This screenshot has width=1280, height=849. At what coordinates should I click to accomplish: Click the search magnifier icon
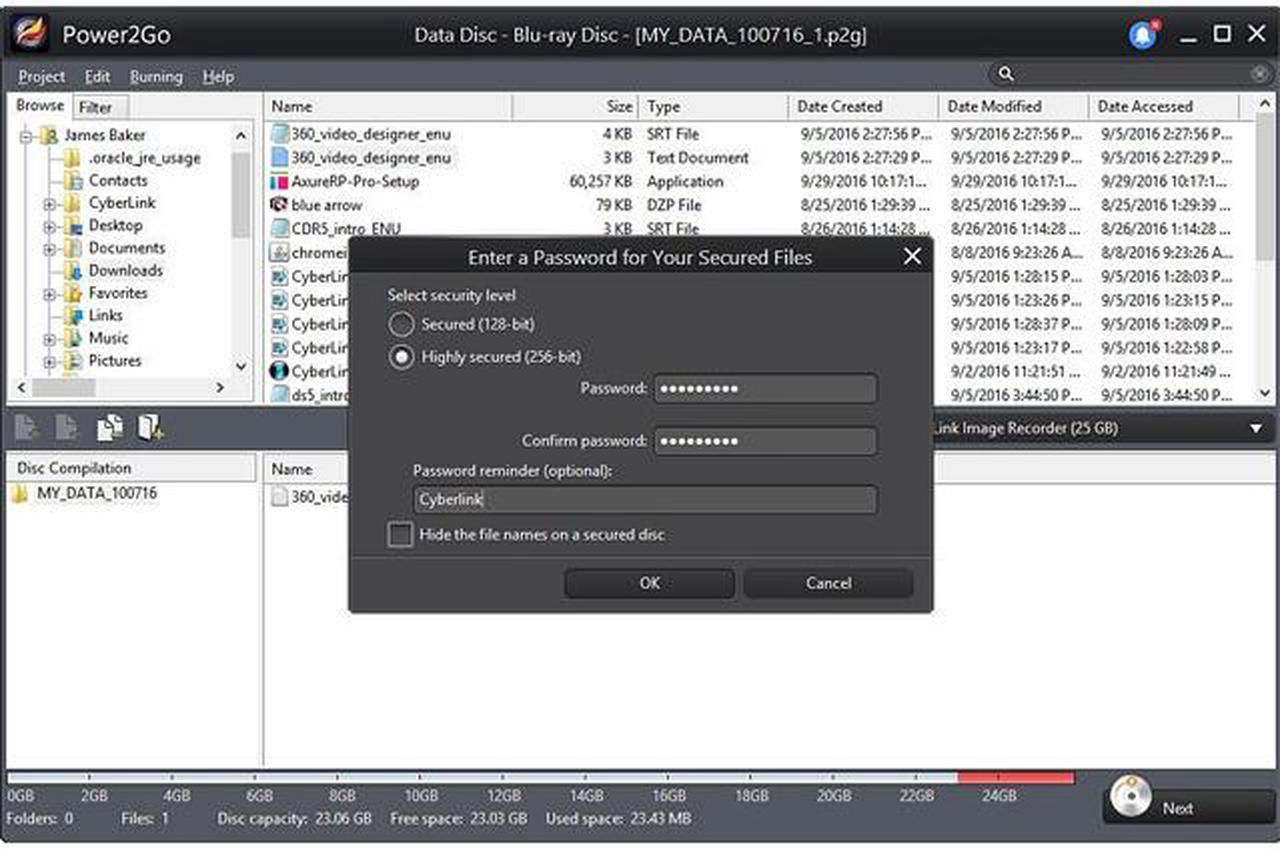click(1006, 74)
